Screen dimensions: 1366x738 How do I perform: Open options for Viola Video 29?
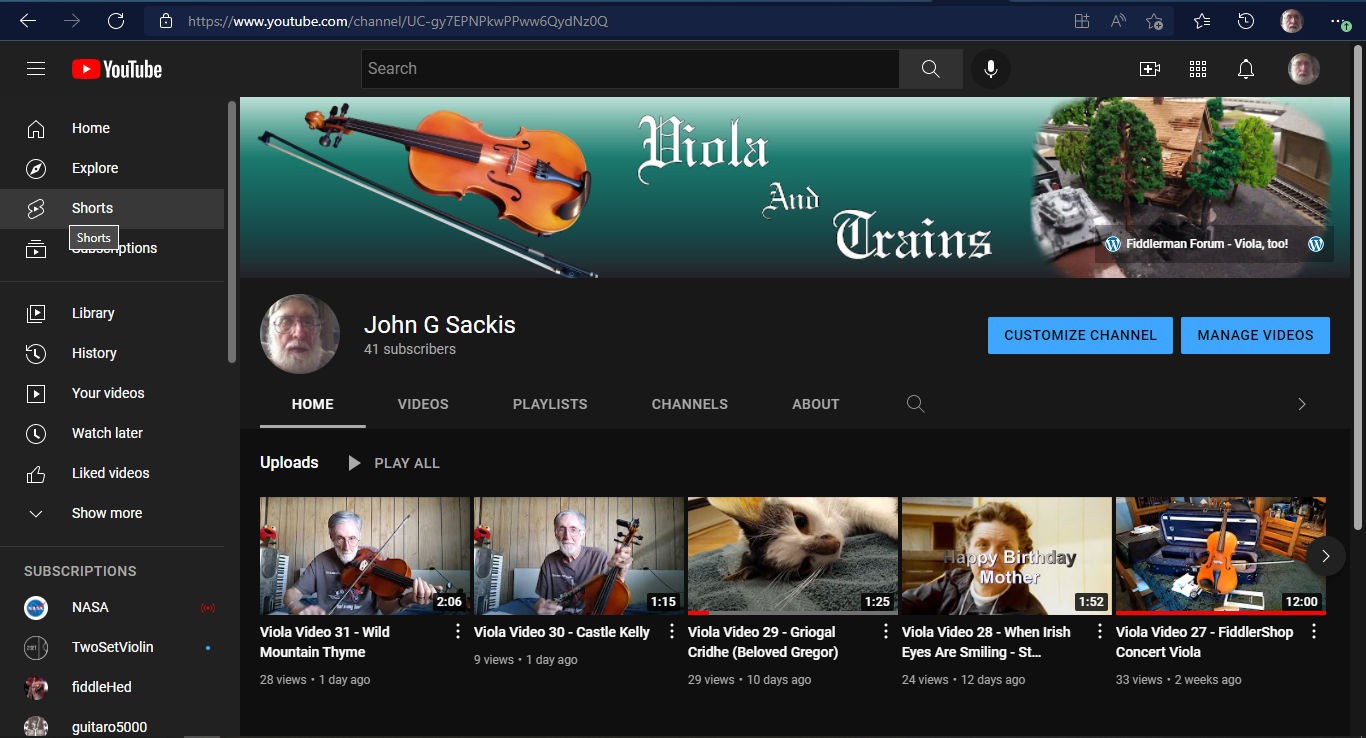pos(886,632)
